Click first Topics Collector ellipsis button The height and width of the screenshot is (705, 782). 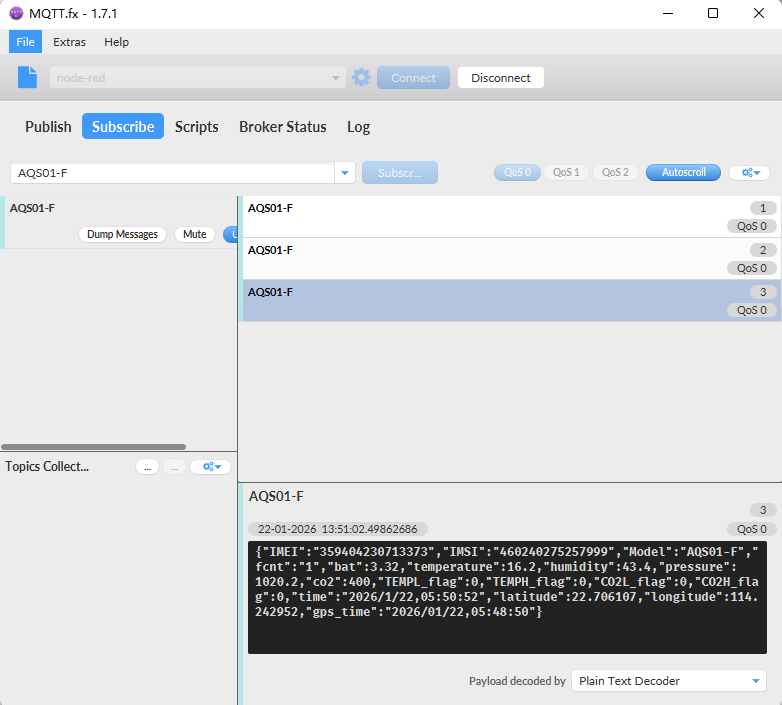coord(147,467)
